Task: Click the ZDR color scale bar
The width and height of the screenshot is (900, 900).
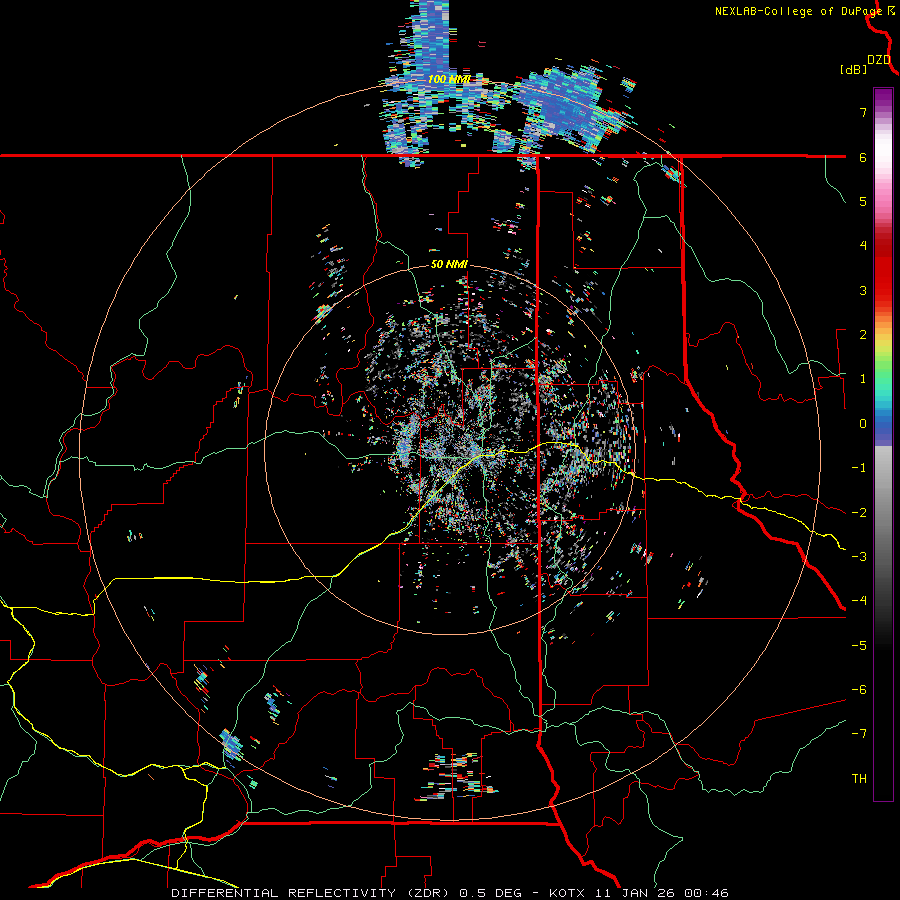Action: coord(883,444)
